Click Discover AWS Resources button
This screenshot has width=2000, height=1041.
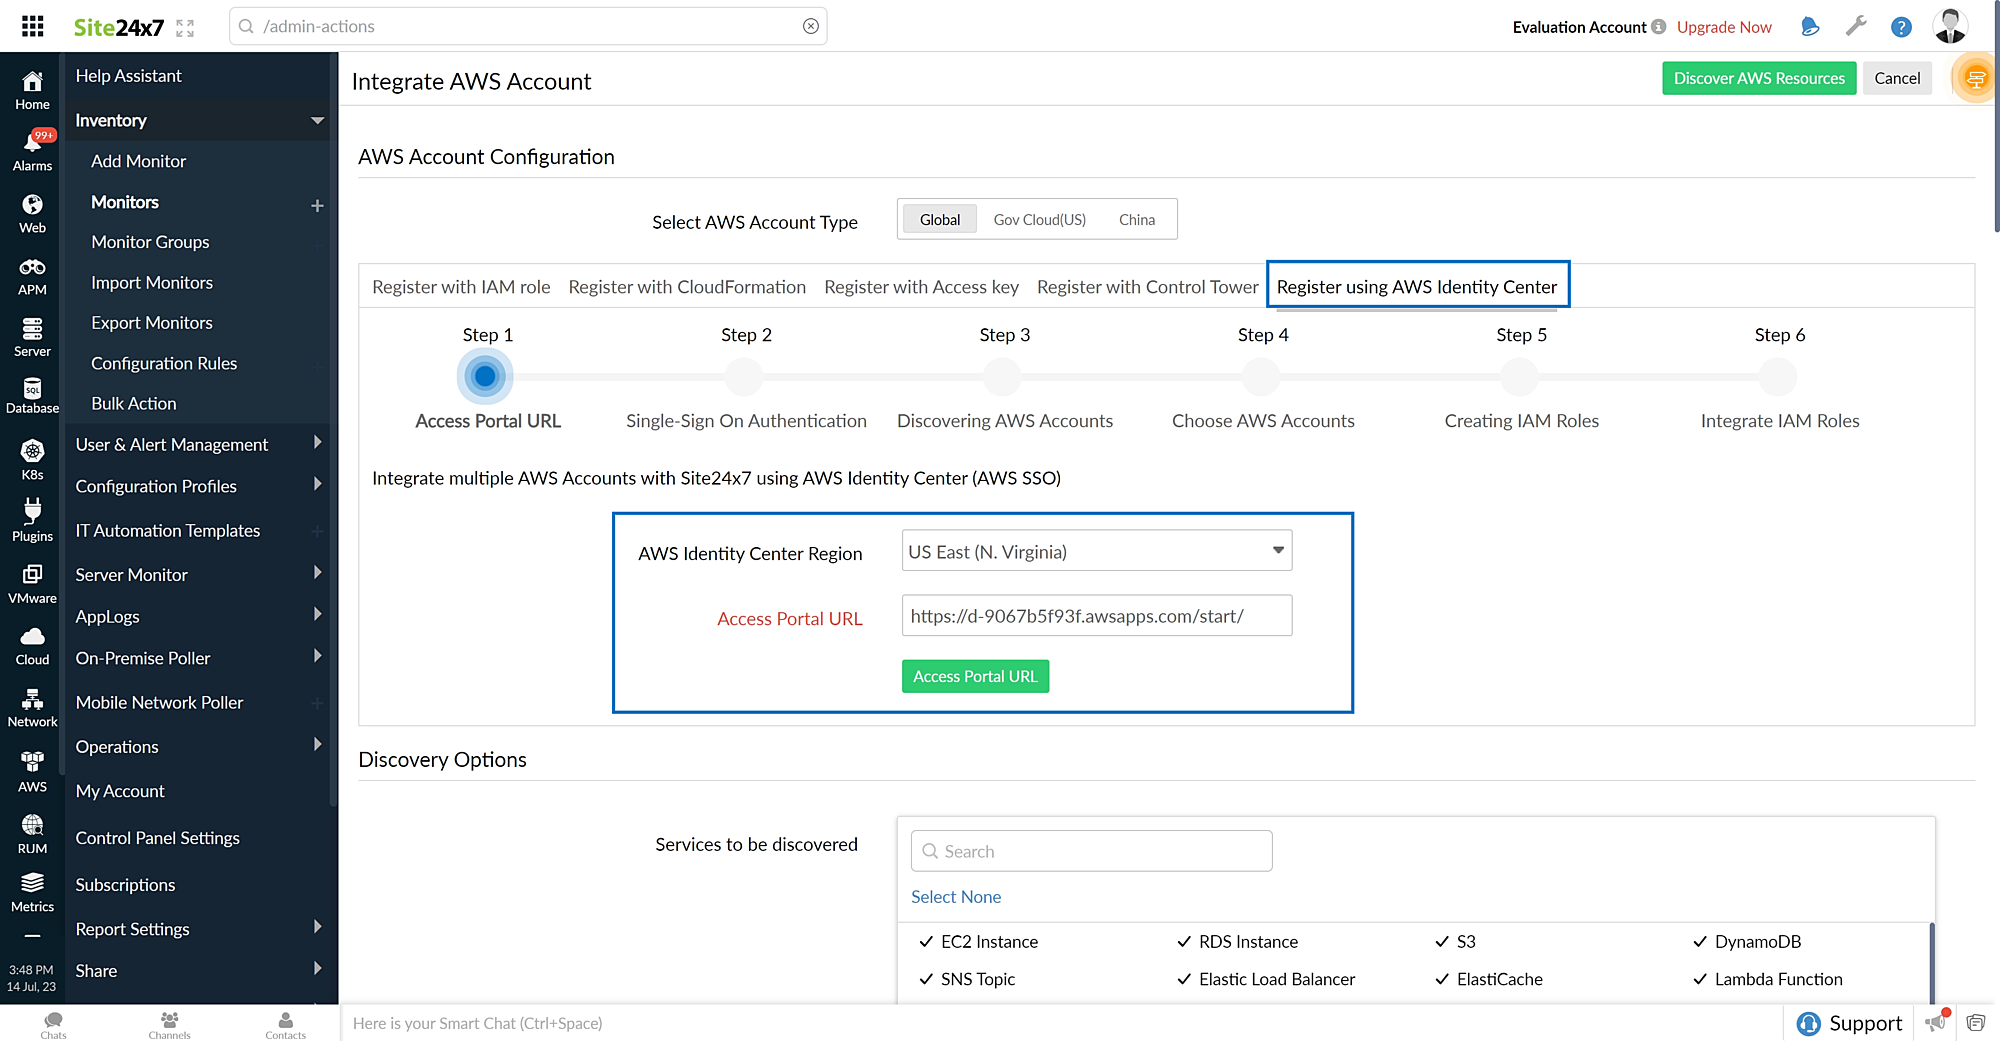(x=1759, y=78)
